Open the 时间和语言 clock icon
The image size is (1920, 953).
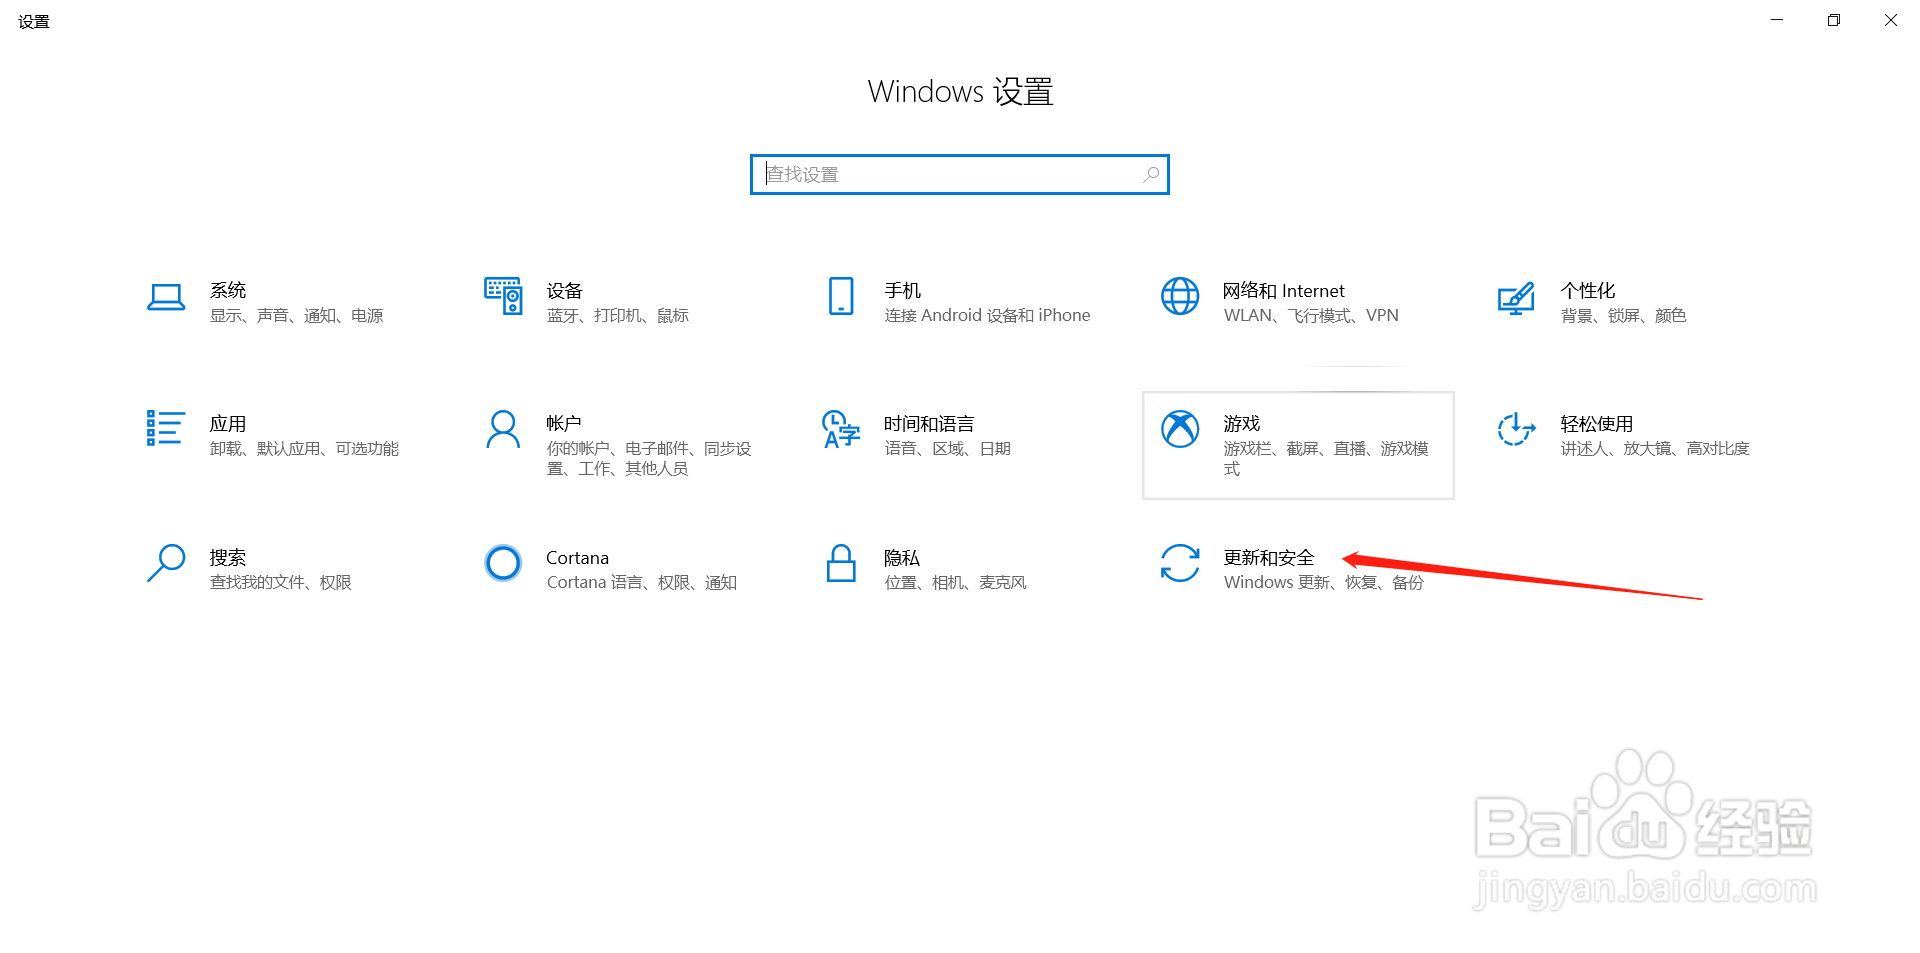coord(841,429)
